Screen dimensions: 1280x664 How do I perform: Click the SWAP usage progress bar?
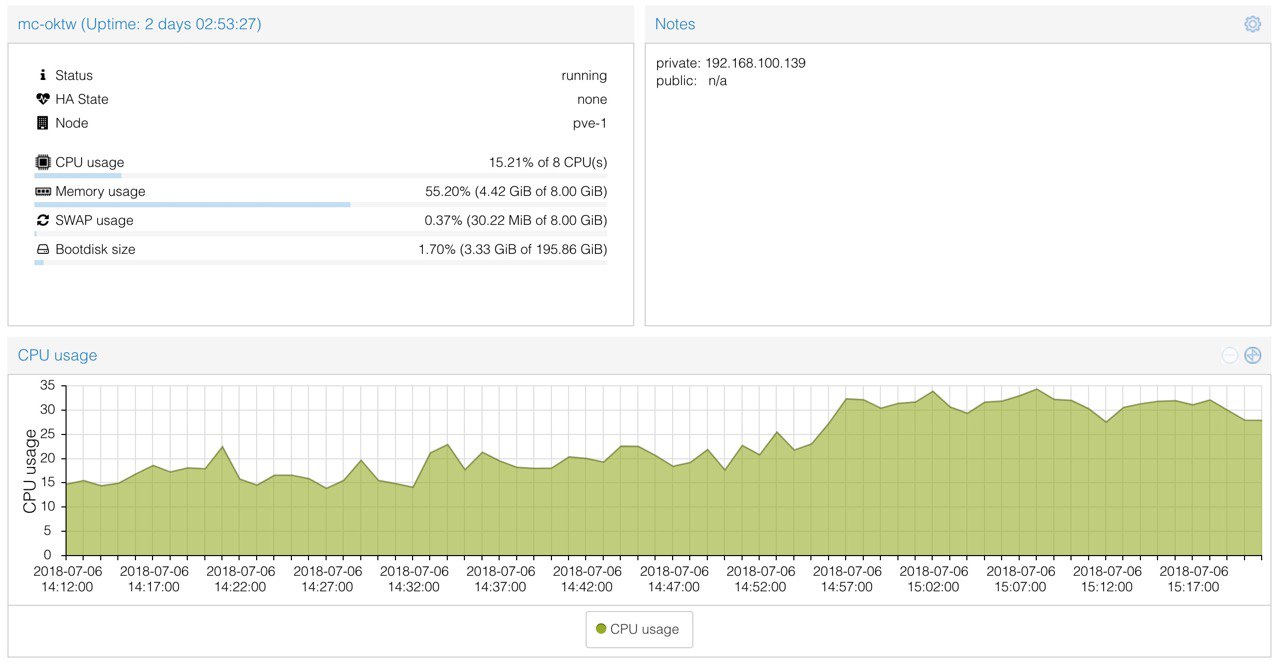[x=320, y=233]
